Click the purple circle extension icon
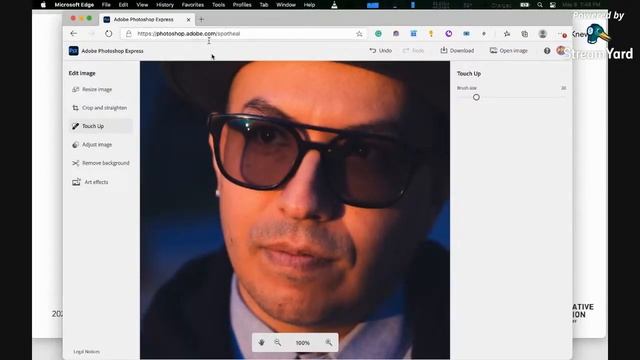Screen dimensions: 640x360 449,34
